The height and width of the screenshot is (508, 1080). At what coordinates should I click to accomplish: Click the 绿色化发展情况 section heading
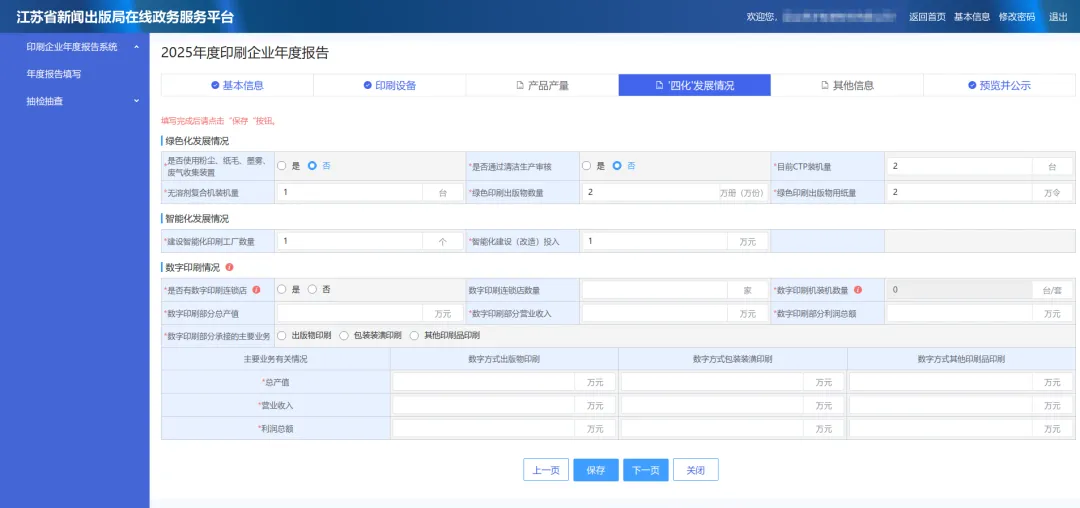(197, 141)
